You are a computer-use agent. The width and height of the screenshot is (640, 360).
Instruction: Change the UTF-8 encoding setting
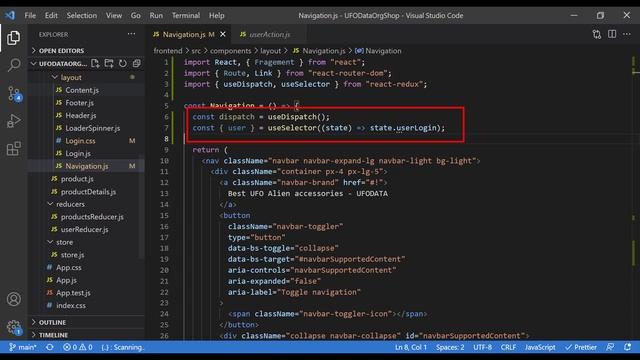click(x=482, y=347)
